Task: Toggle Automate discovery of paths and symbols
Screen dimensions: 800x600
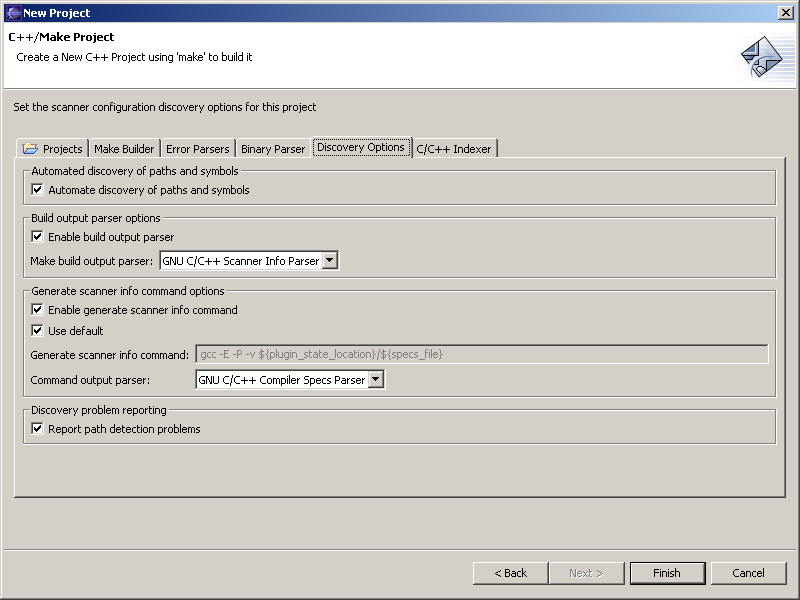Action: (x=38, y=190)
